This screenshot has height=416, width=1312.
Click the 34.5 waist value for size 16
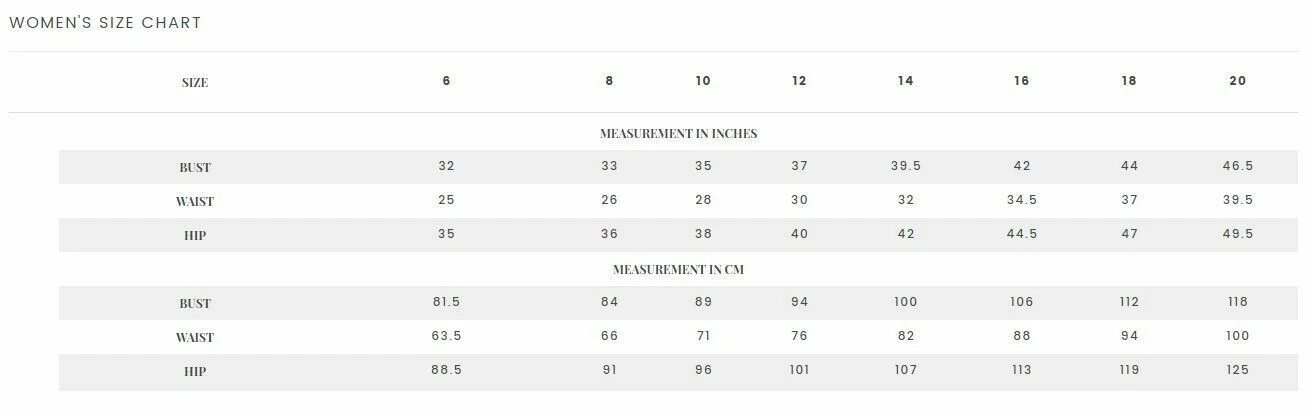coord(1021,200)
